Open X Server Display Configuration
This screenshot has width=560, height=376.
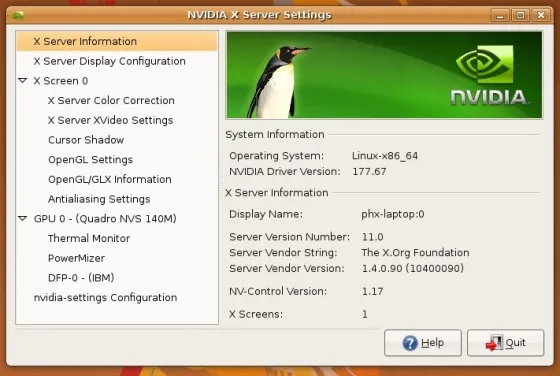pyautogui.click(x=109, y=61)
